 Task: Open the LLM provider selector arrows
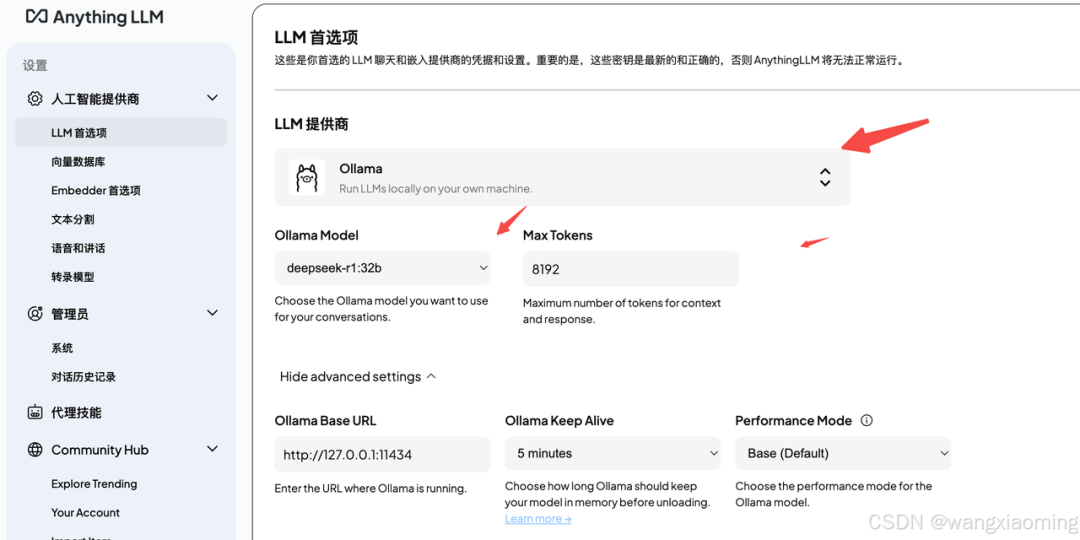[x=825, y=177]
